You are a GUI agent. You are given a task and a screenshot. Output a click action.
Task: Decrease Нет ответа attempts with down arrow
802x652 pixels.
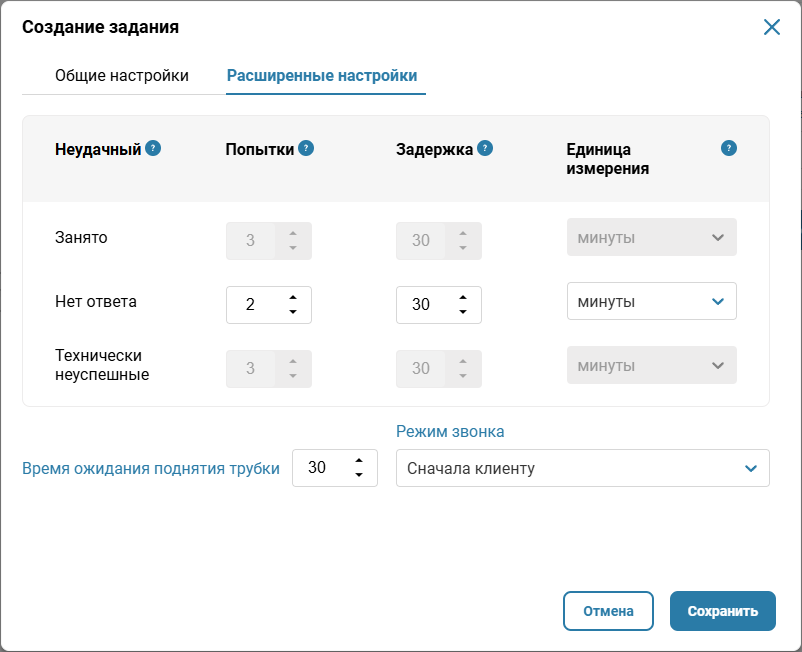pos(293,311)
